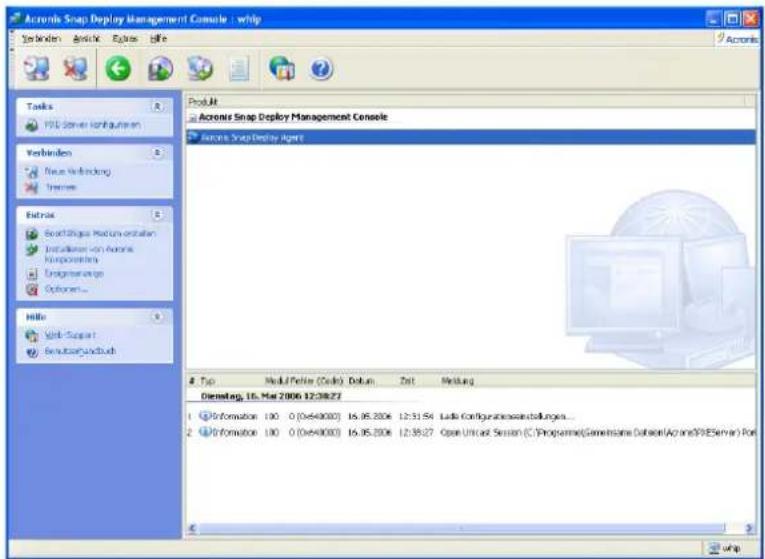Open the Verbinden menu
The width and height of the screenshot is (765, 559).
pos(41,39)
